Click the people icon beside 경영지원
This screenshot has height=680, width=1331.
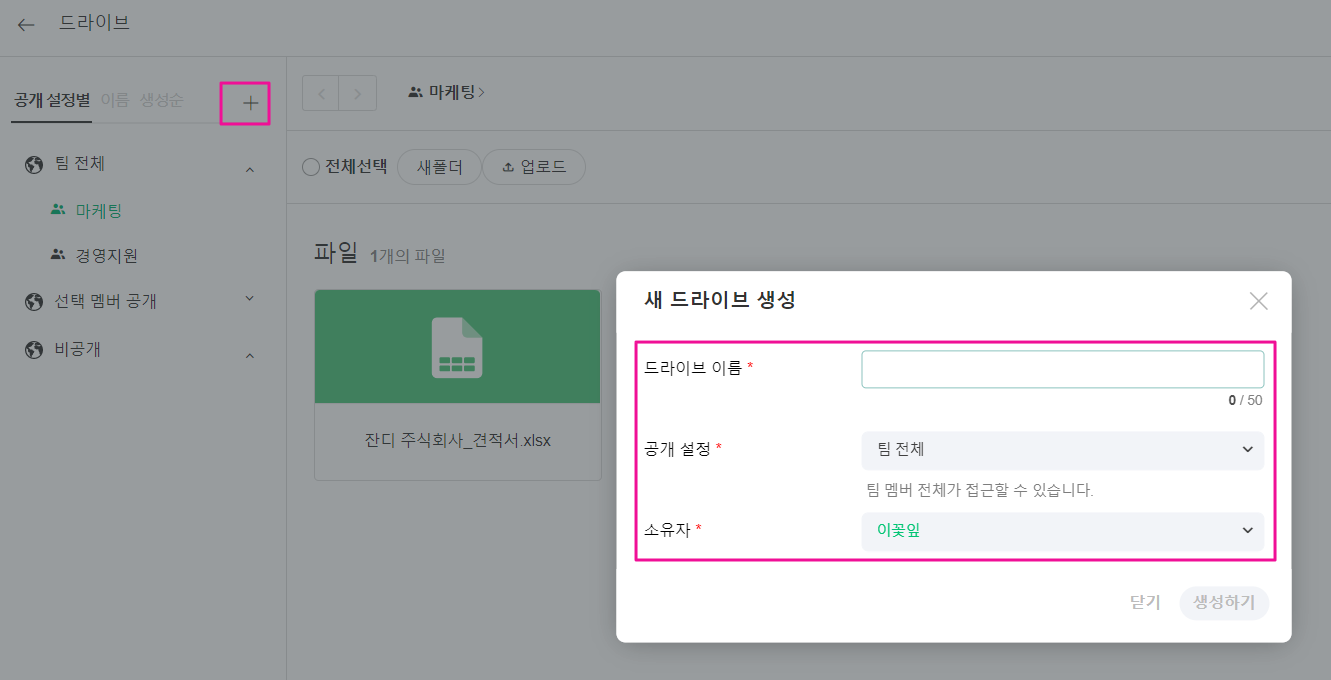(x=58, y=255)
